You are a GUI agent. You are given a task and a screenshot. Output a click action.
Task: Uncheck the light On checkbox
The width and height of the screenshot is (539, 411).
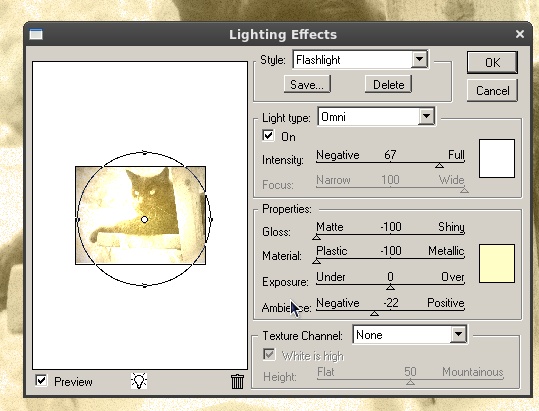tap(268, 135)
